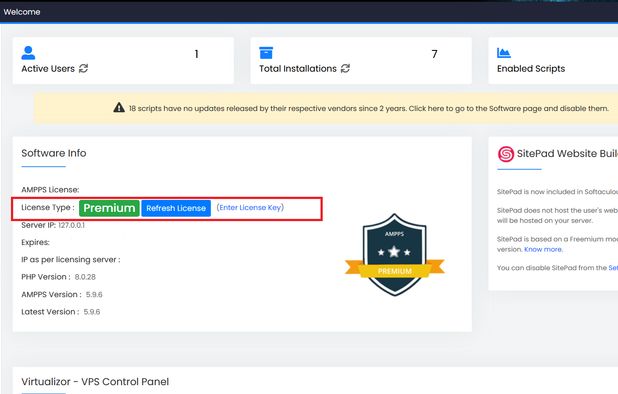Click the License Type label
This screenshot has height=394, width=618.
click(x=48, y=208)
